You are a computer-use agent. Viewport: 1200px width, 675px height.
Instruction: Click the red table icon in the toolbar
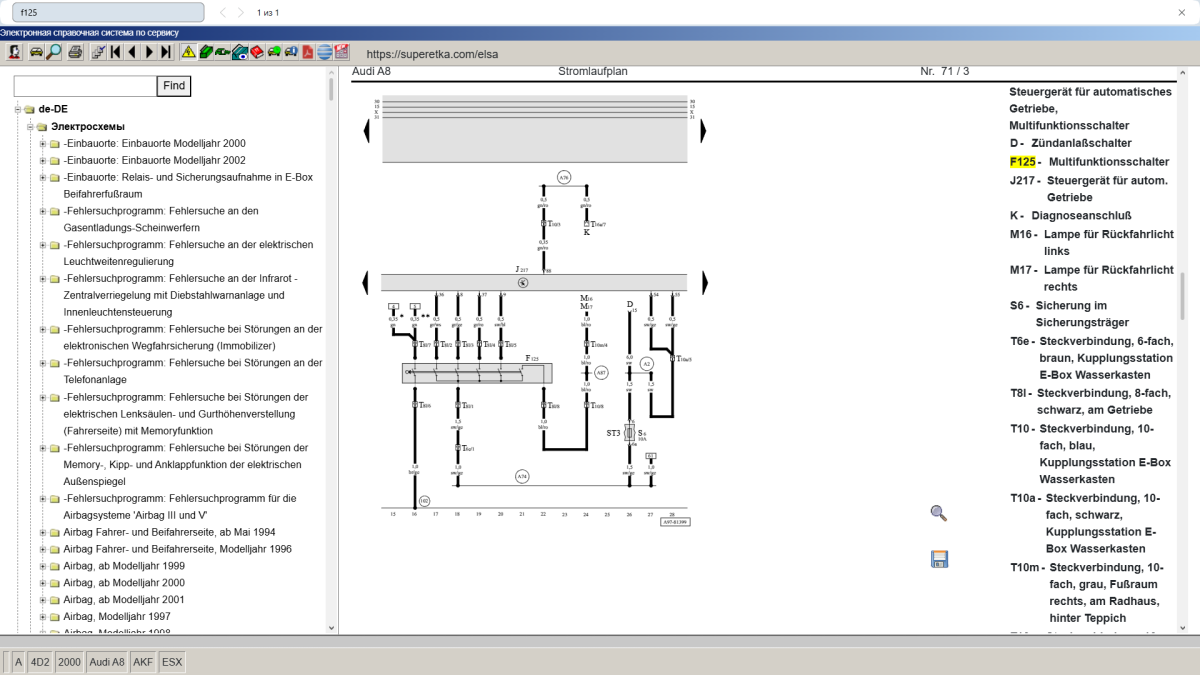coord(342,52)
